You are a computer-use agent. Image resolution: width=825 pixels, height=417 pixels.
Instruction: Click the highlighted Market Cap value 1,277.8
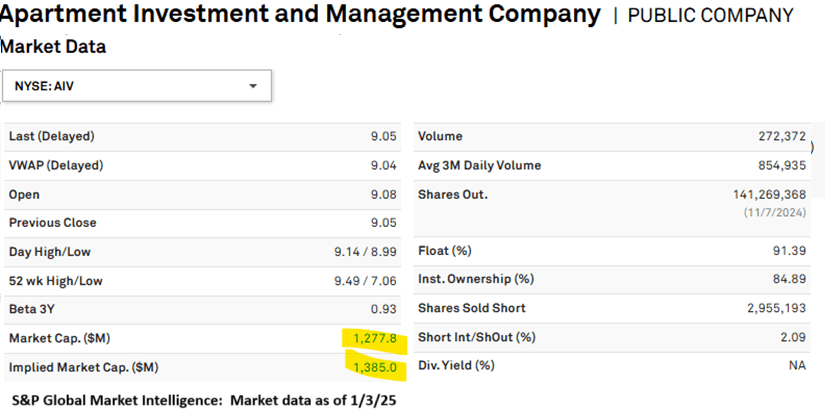click(377, 339)
